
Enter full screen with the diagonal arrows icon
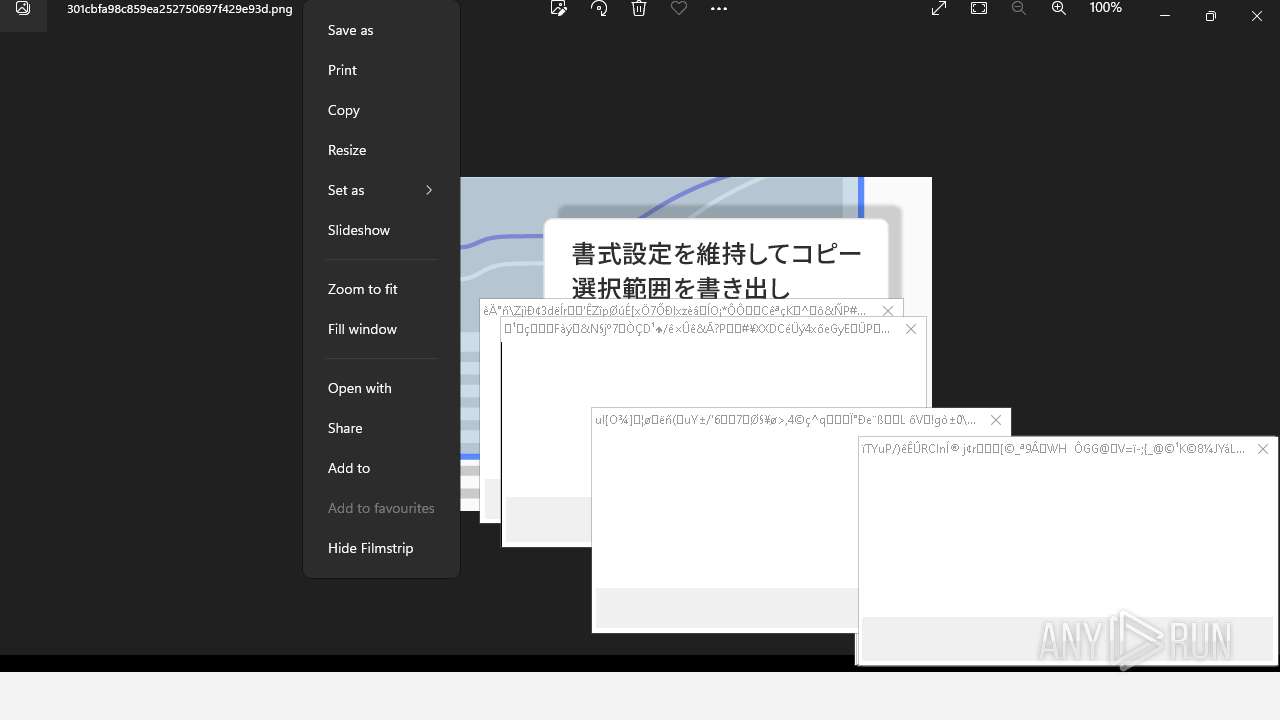939,8
